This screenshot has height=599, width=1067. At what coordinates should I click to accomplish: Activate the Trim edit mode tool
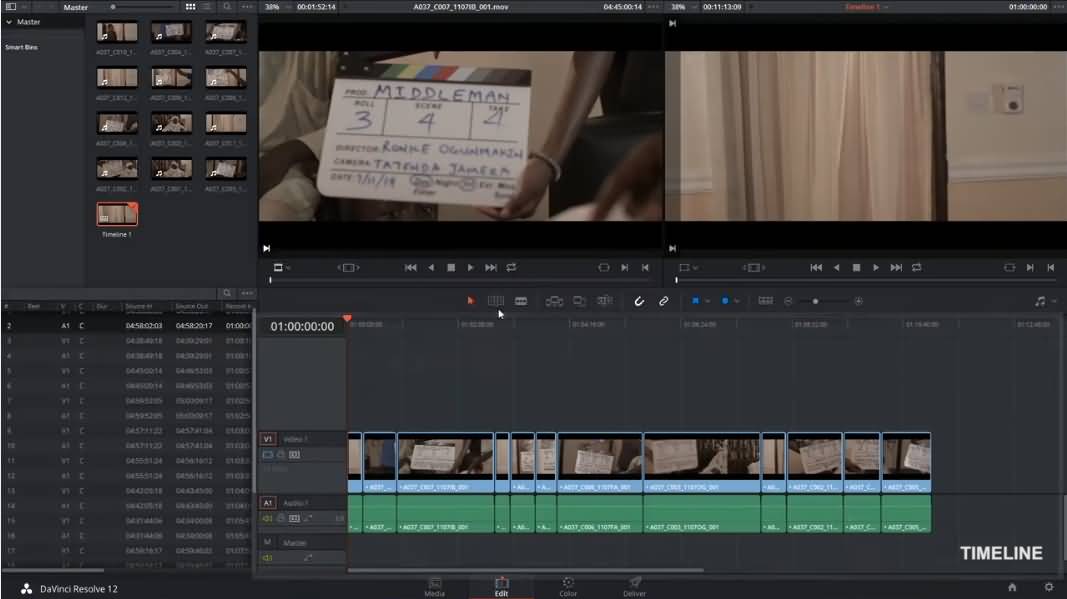pos(495,301)
